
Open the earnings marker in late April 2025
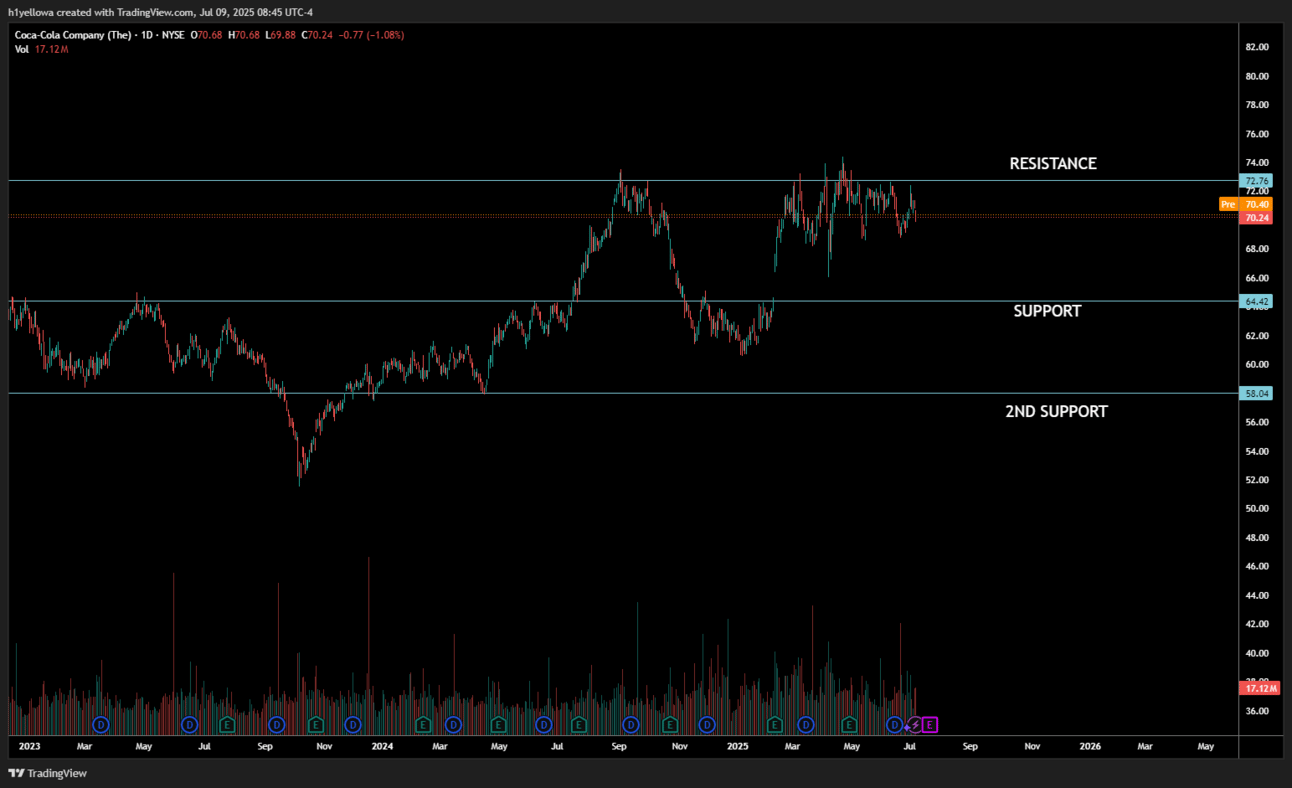[849, 724]
